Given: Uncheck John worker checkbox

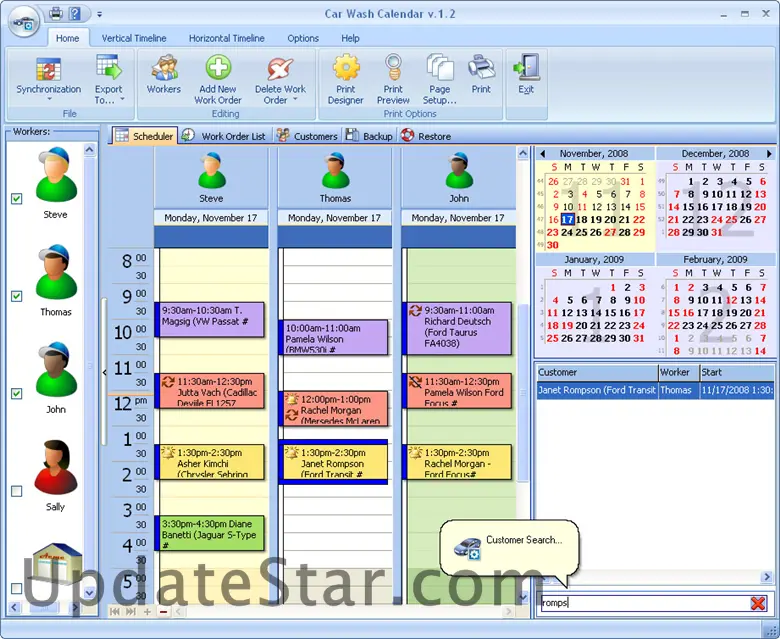Looking at the screenshot, I should 16,394.
